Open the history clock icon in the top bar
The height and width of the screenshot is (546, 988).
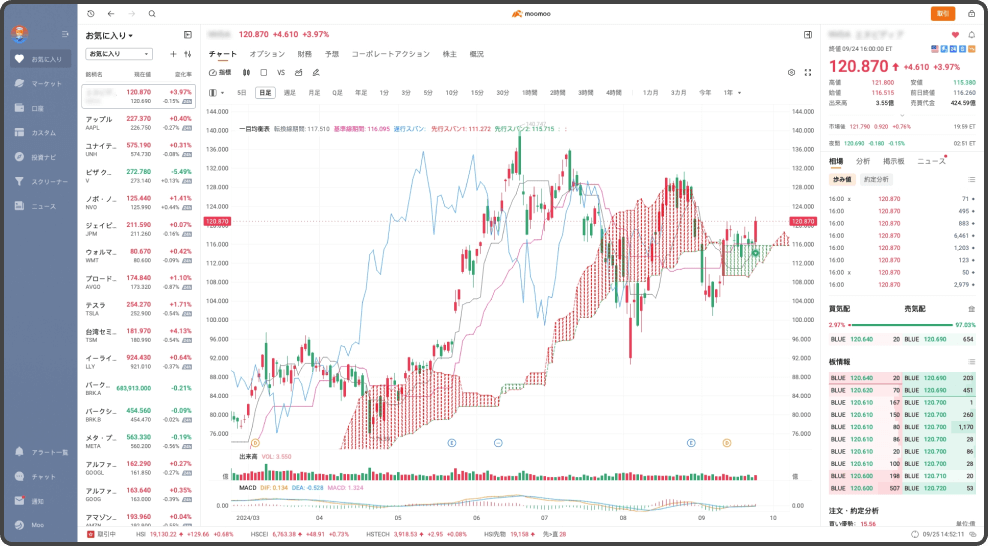click(91, 14)
